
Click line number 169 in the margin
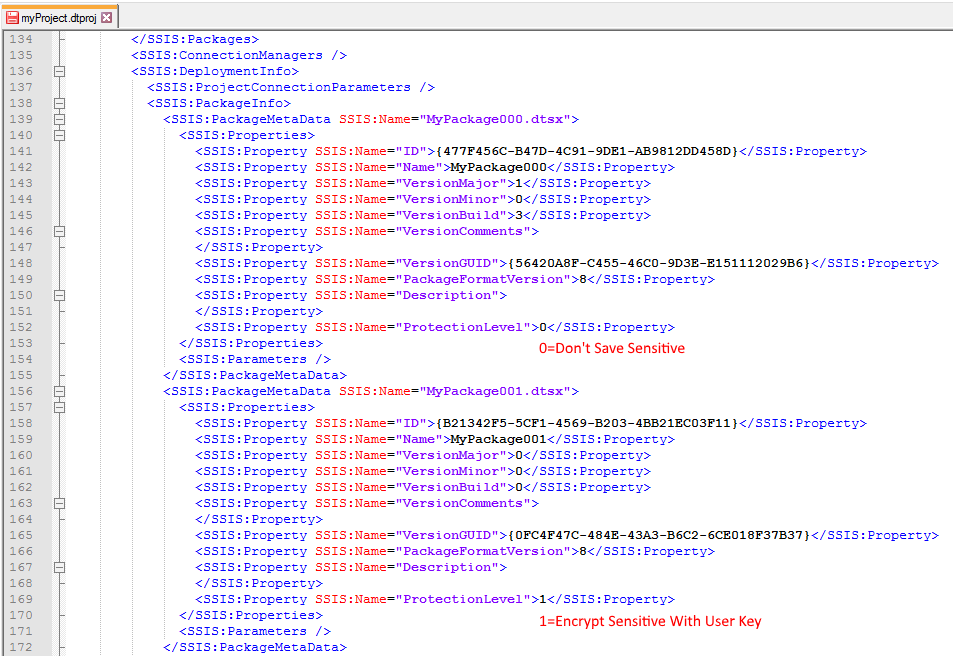click(21, 599)
